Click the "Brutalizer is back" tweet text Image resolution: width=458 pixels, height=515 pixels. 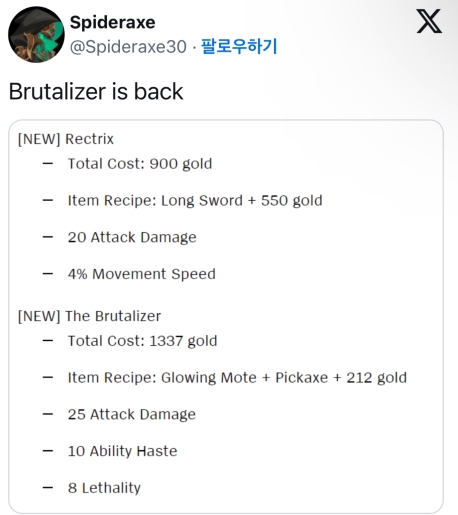[96, 91]
